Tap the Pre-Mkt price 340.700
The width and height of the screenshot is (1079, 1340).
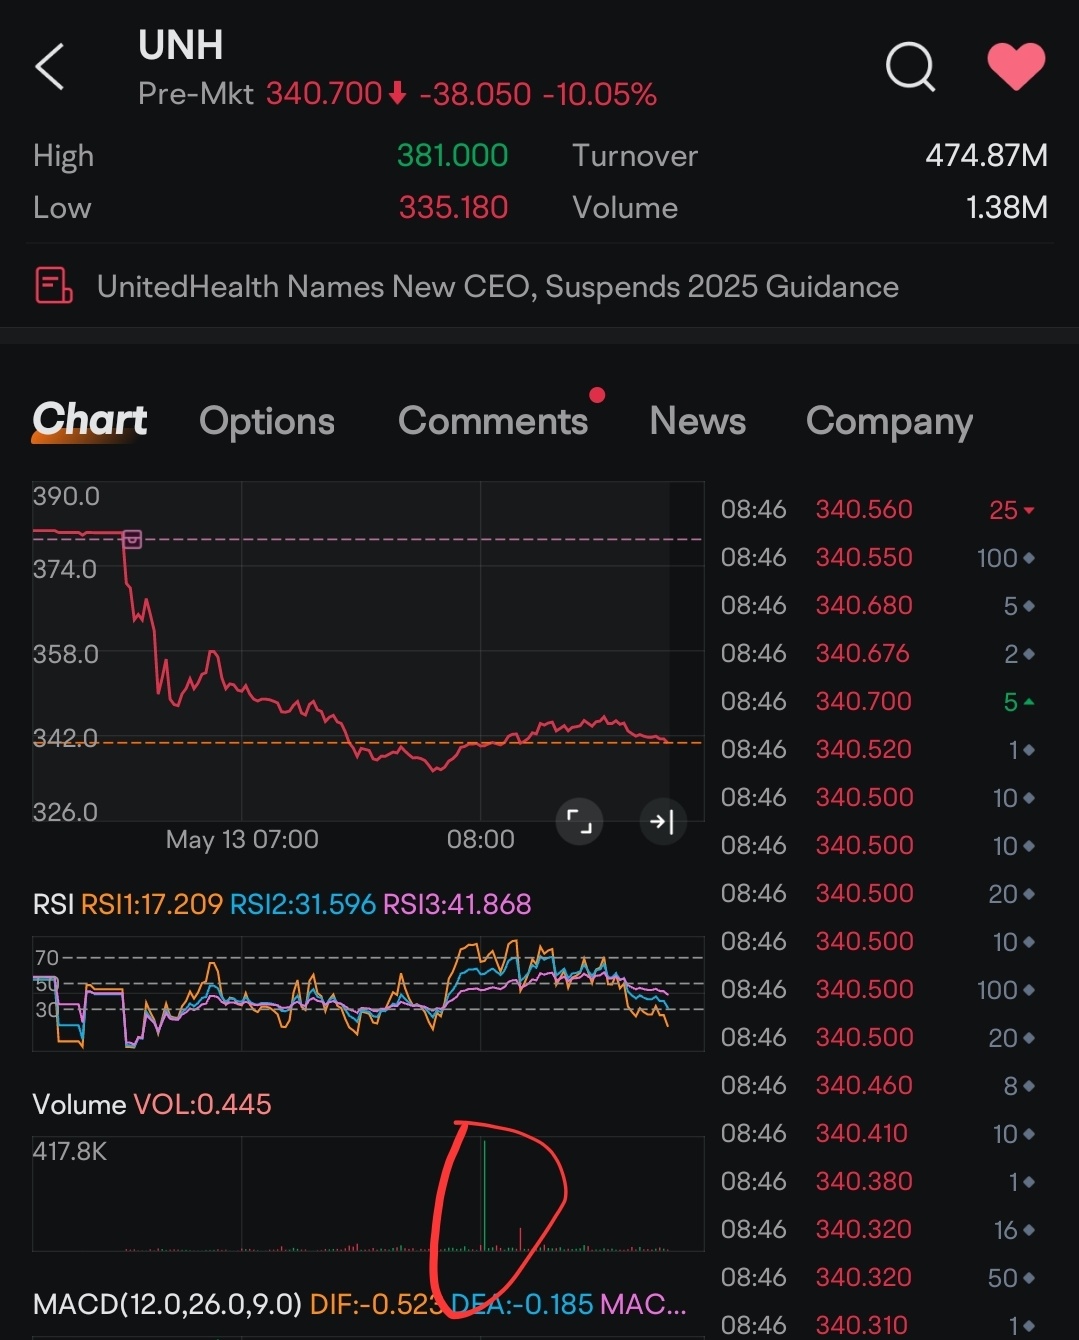pos(324,94)
